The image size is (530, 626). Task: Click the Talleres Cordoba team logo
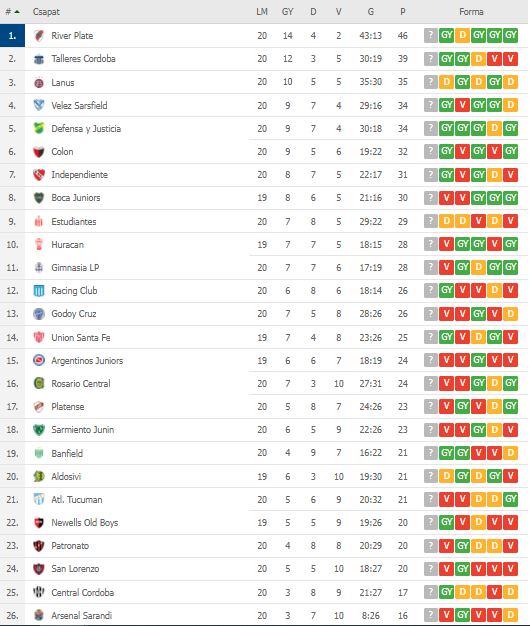point(39,59)
